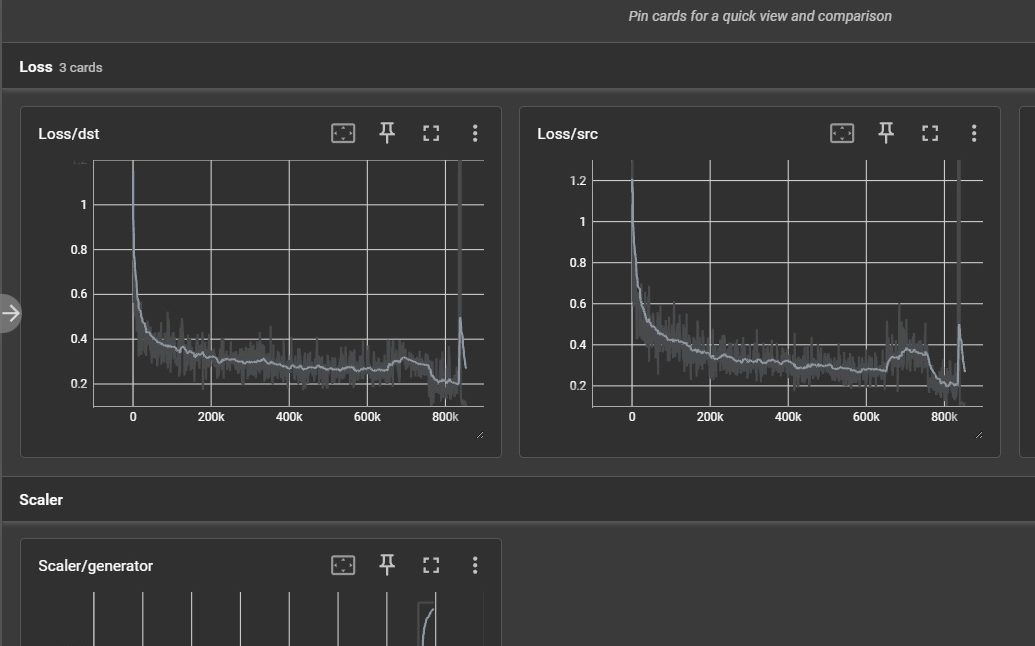Open more options menu for Loss/dst card
1035x646 pixels.
click(475, 133)
